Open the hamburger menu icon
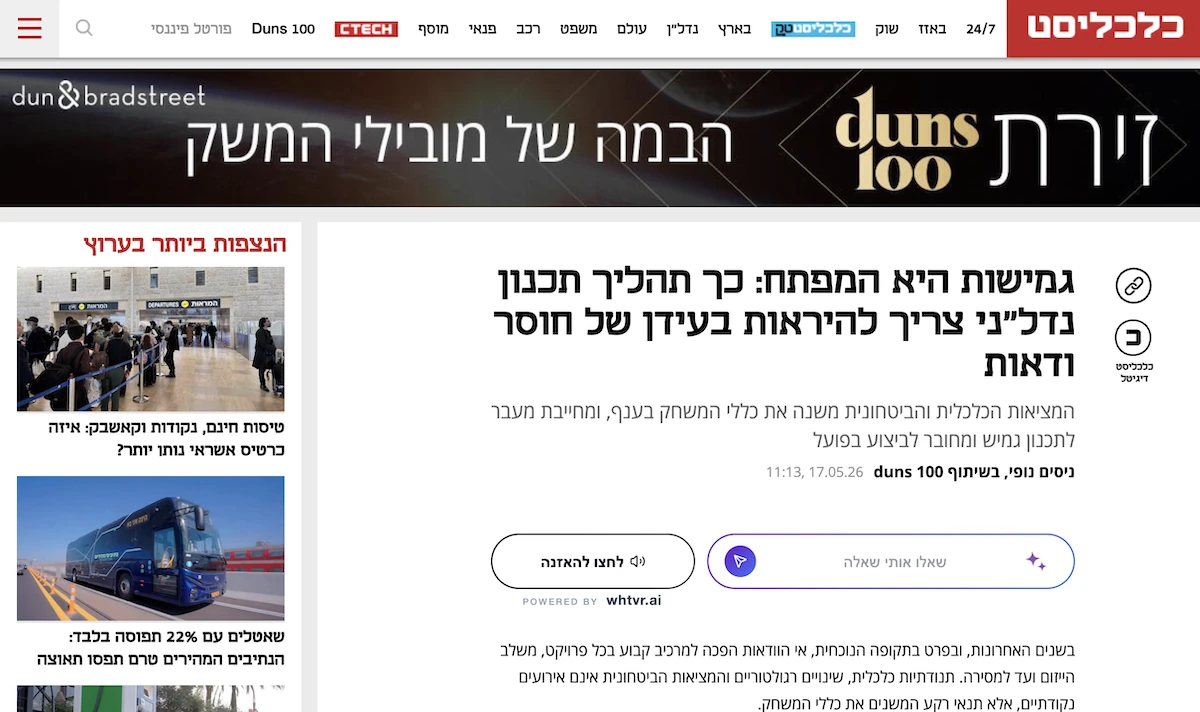1200x712 pixels. point(30,28)
